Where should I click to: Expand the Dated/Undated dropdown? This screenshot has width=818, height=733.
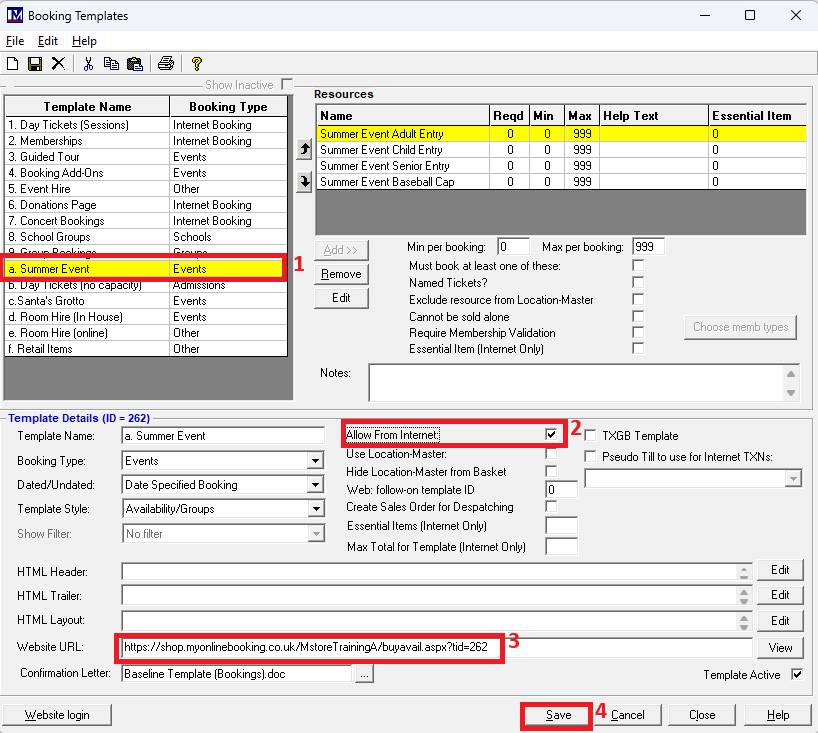(315, 485)
